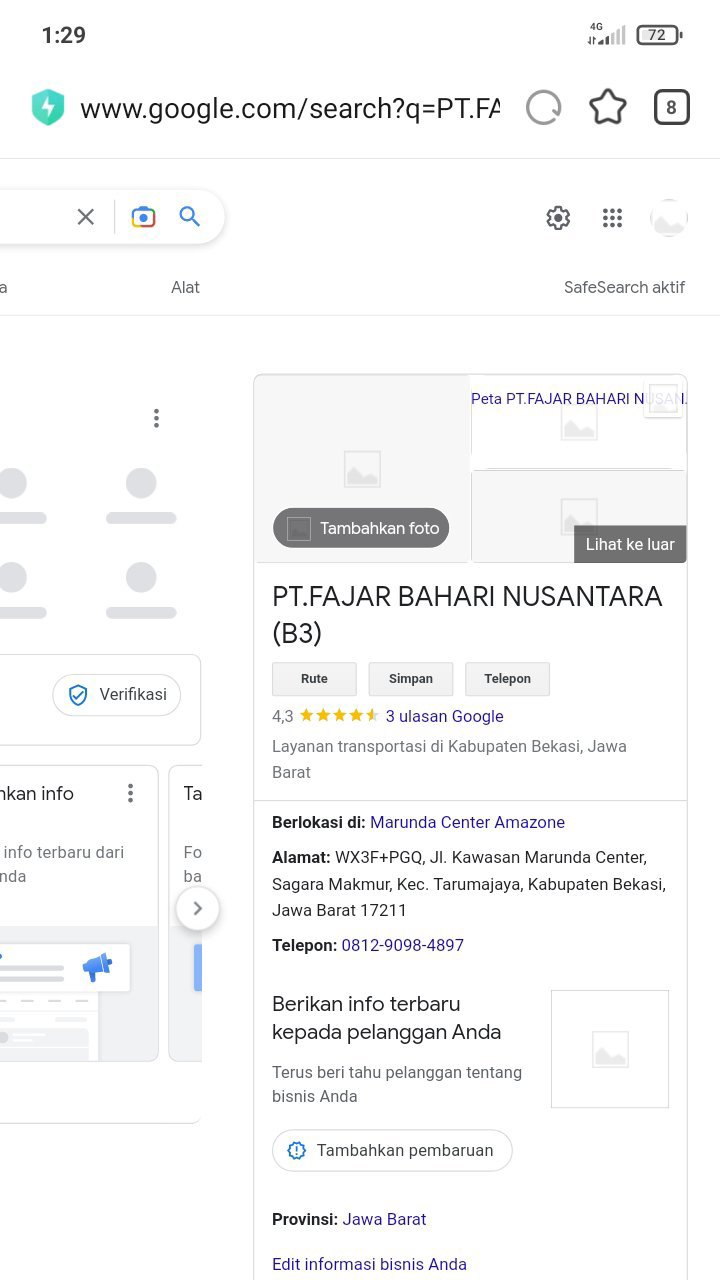Stop page loading with the spinner icon
This screenshot has width=720, height=1280.
click(544, 107)
